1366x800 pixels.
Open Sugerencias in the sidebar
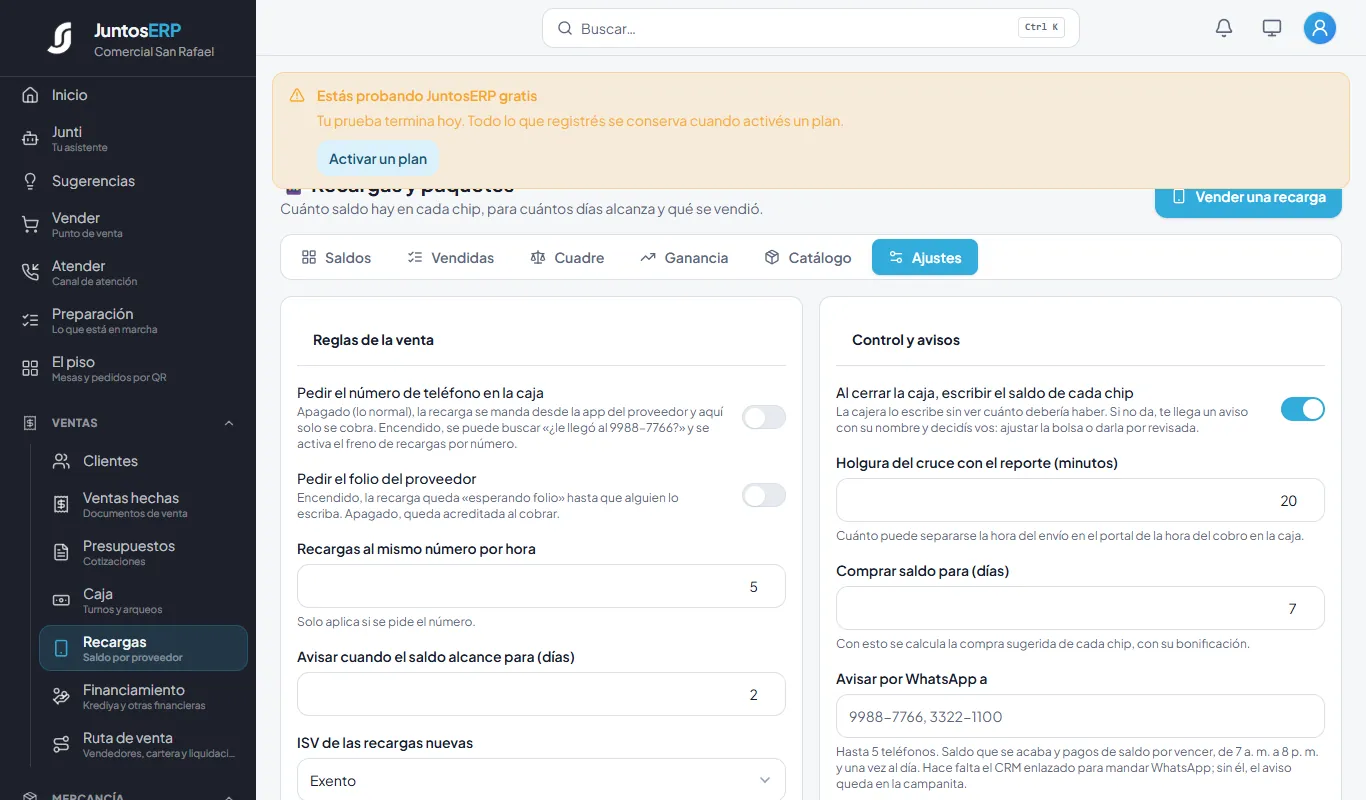128,181
